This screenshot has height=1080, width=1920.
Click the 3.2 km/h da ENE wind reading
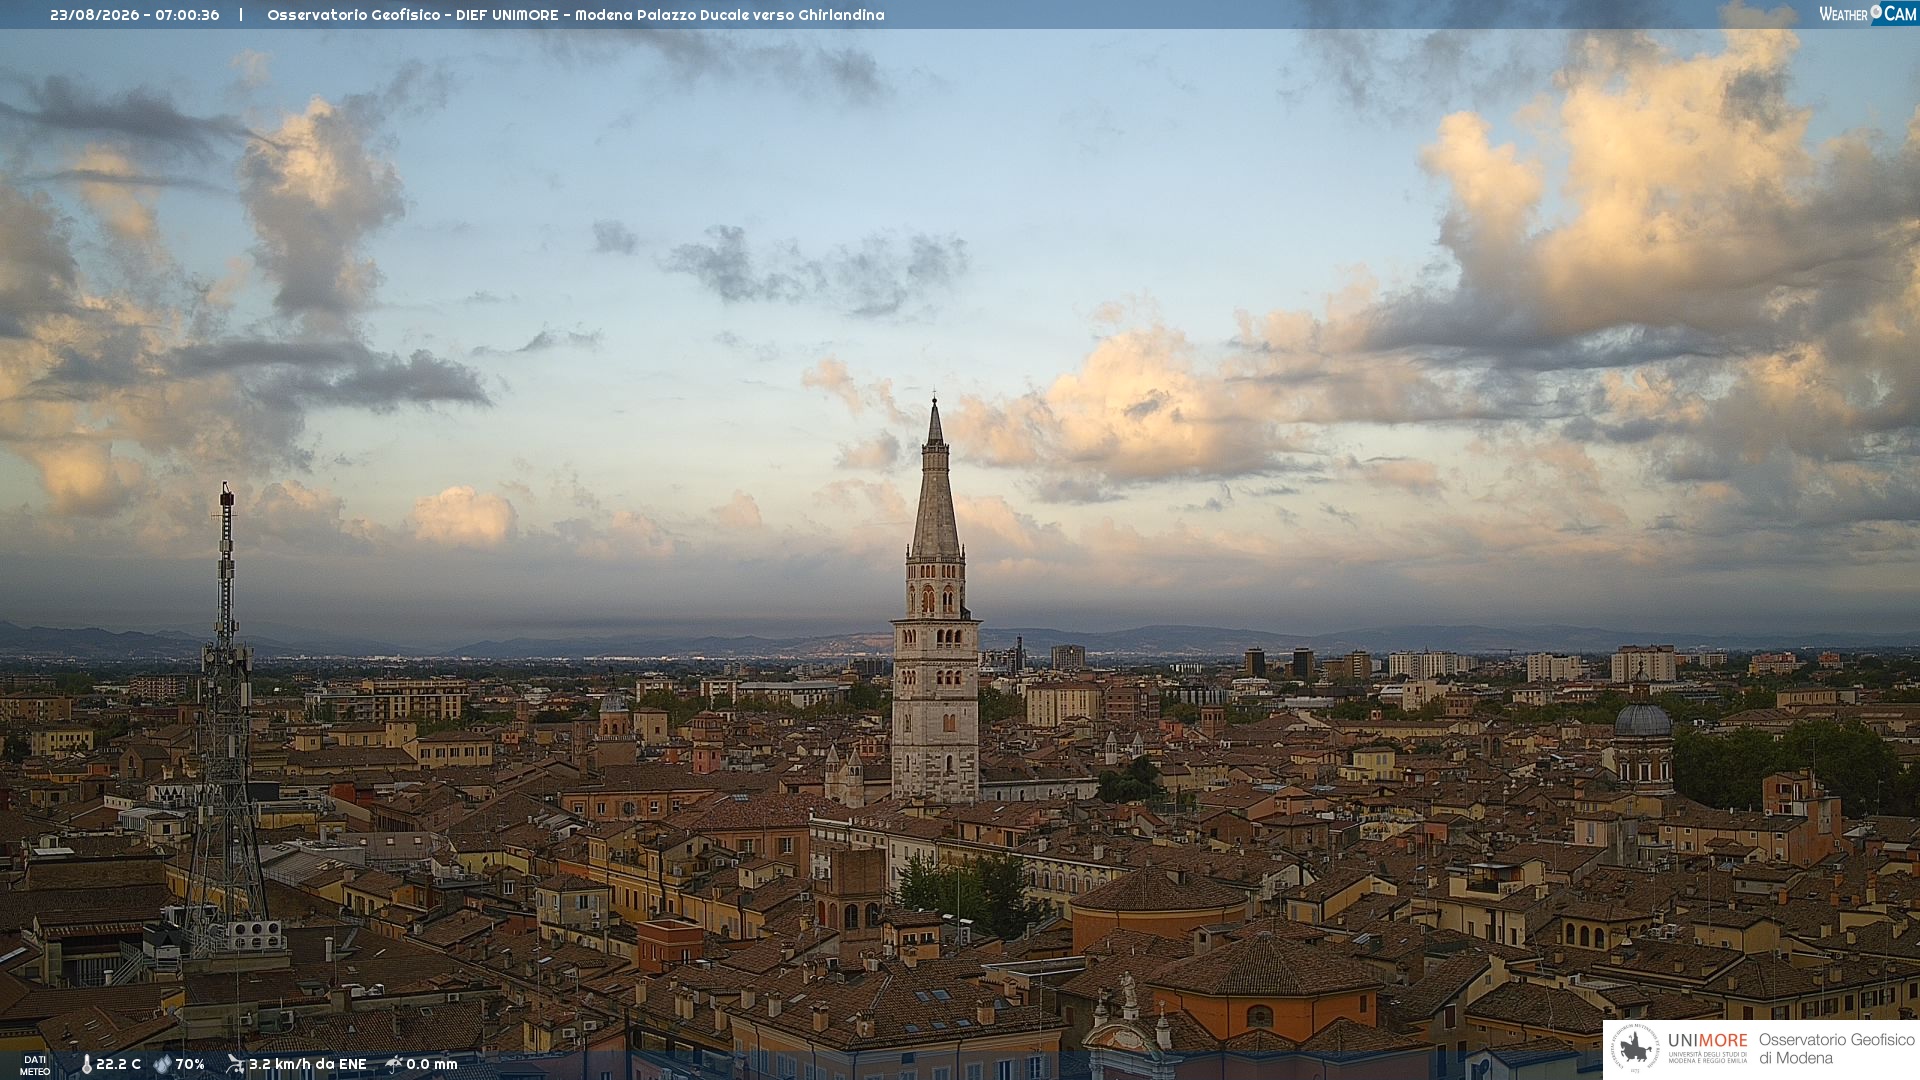click(308, 1065)
